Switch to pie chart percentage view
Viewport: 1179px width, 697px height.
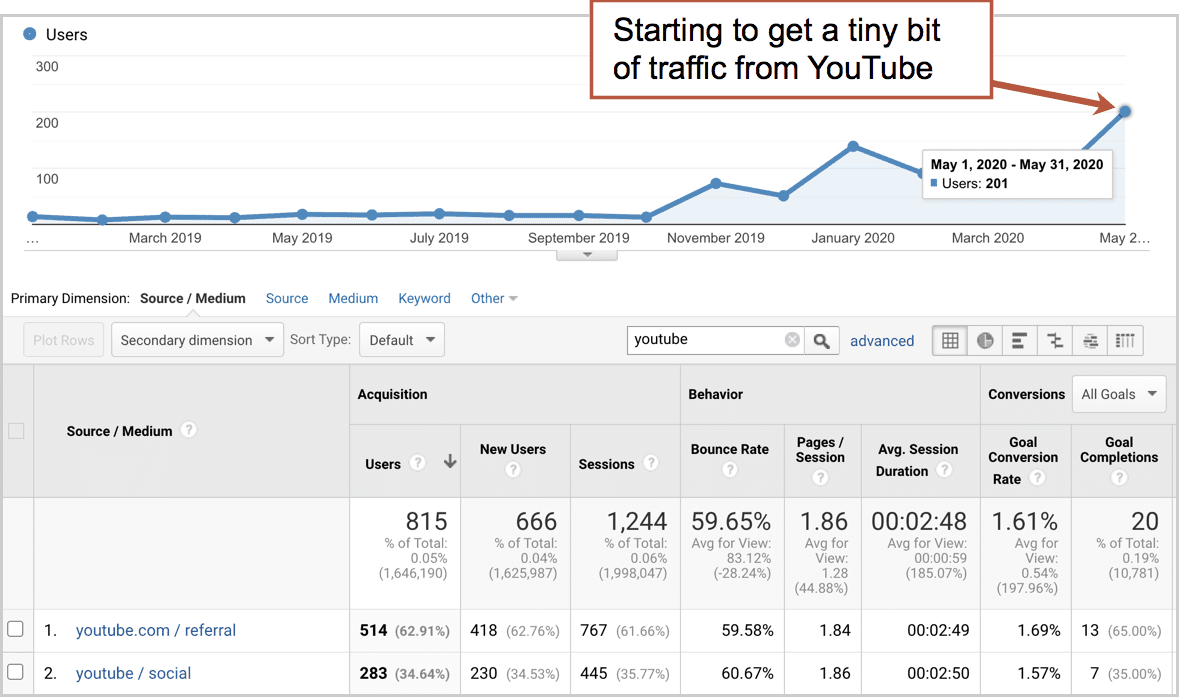pos(985,341)
